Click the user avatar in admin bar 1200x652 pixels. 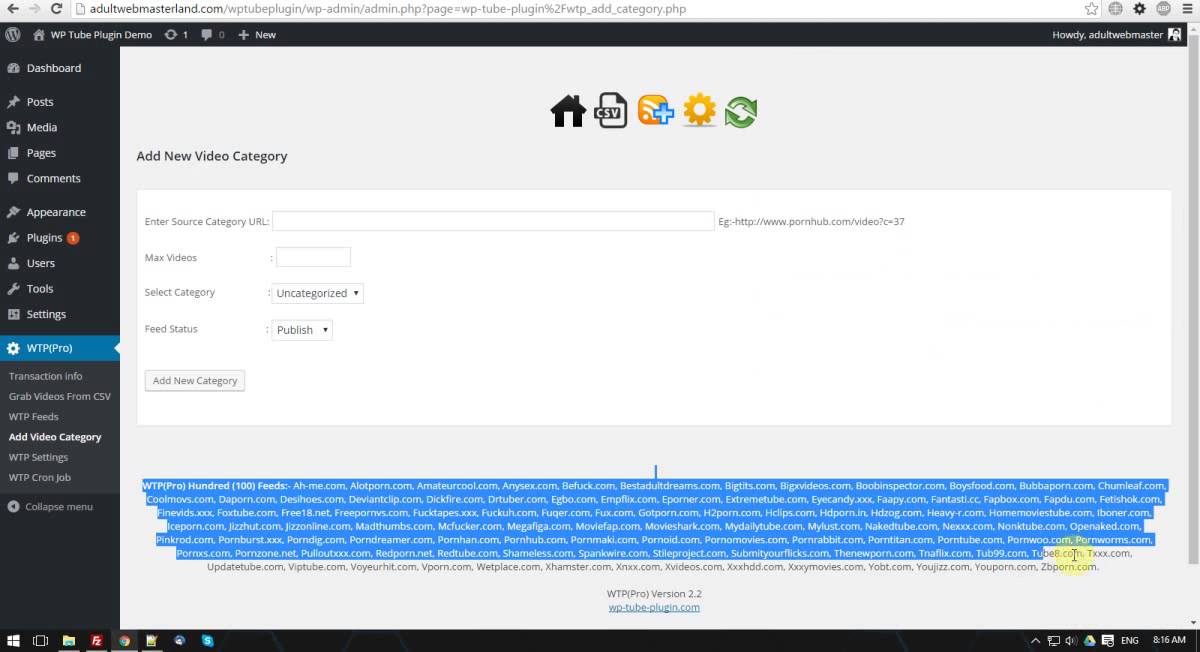tap(1174, 34)
